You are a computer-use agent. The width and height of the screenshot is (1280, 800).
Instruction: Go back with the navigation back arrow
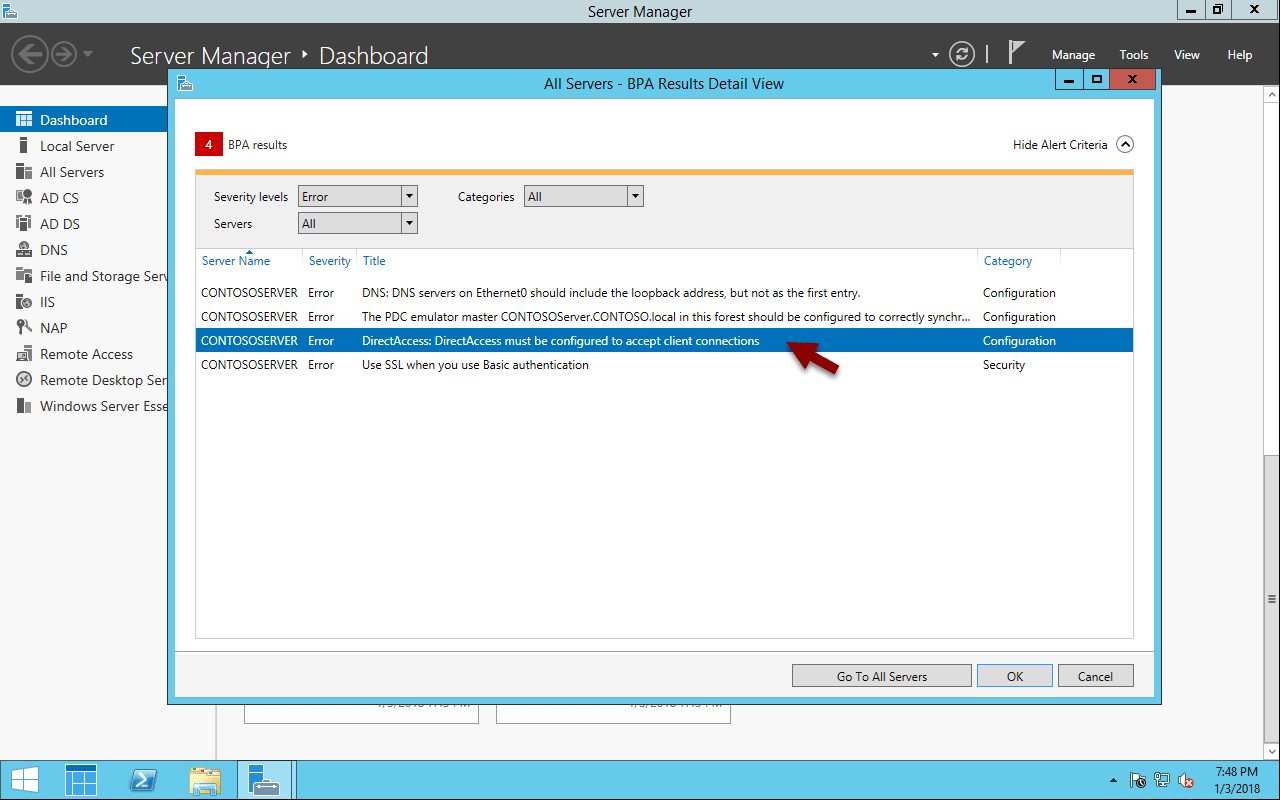[x=30, y=53]
